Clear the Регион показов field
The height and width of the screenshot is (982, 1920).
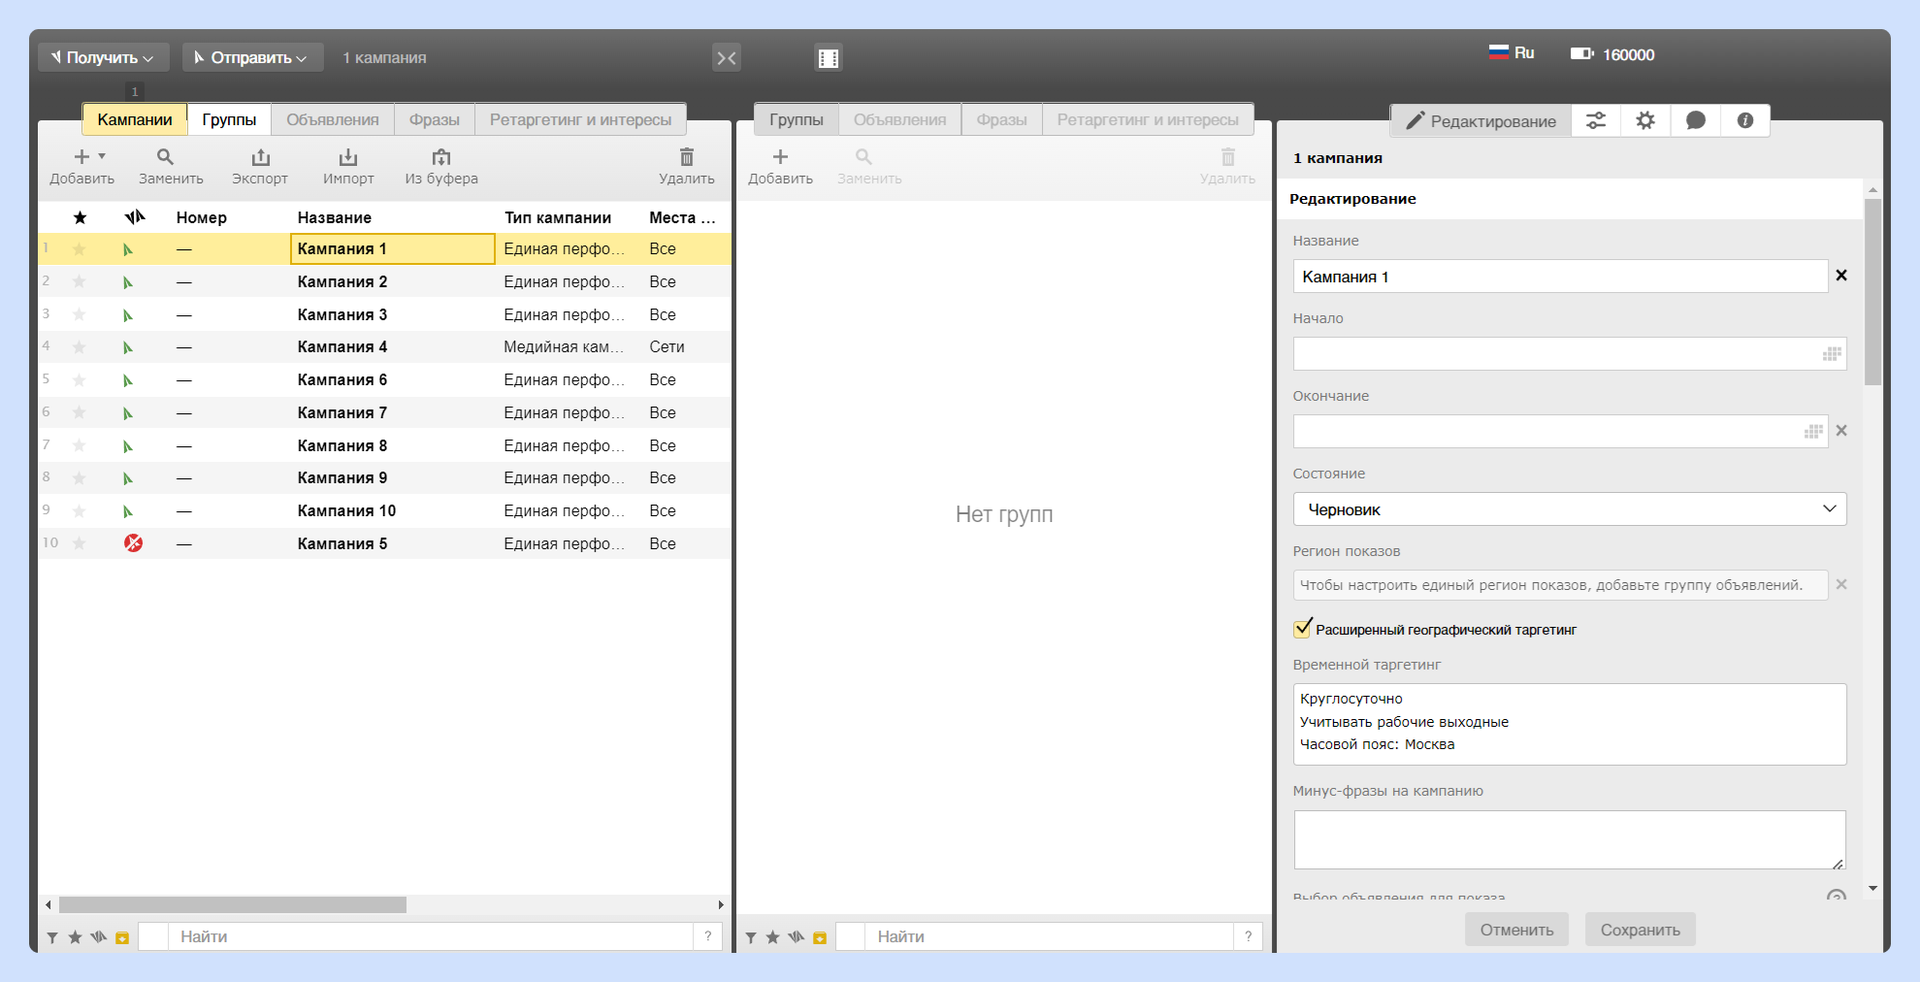1841,585
